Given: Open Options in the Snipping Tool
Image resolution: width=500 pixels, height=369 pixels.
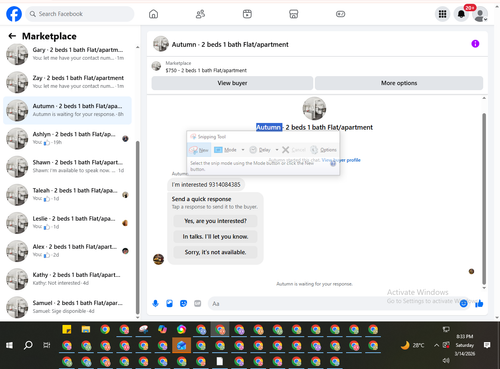Looking at the screenshot, I should pos(323,150).
